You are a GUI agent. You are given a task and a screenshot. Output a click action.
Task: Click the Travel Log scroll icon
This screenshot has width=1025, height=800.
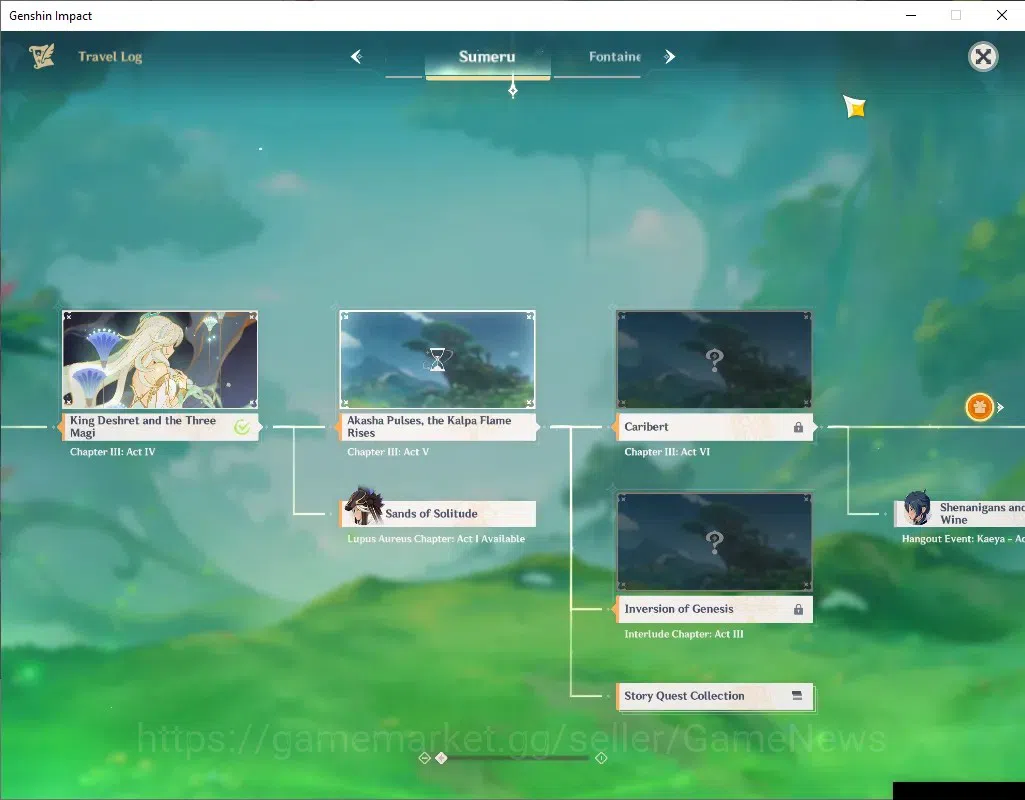(42, 56)
